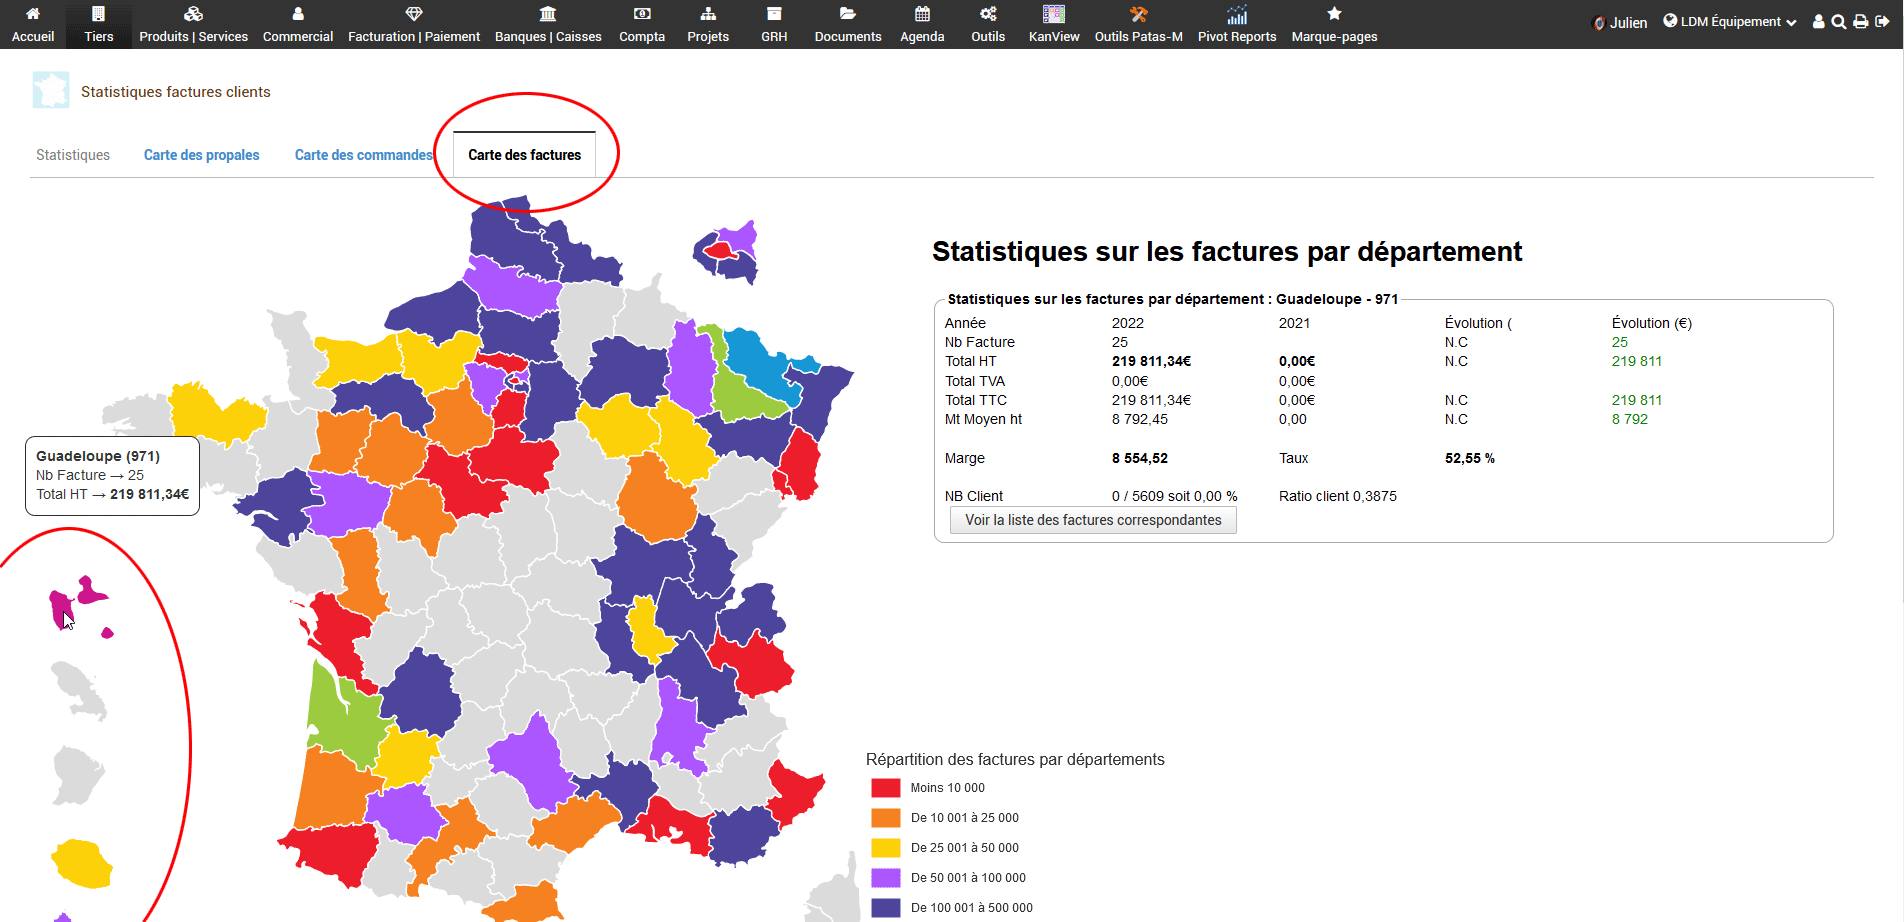Viewport: 1904px width, 922px height.
Task: Select the Statistiques tab
Action: [73, 155]
